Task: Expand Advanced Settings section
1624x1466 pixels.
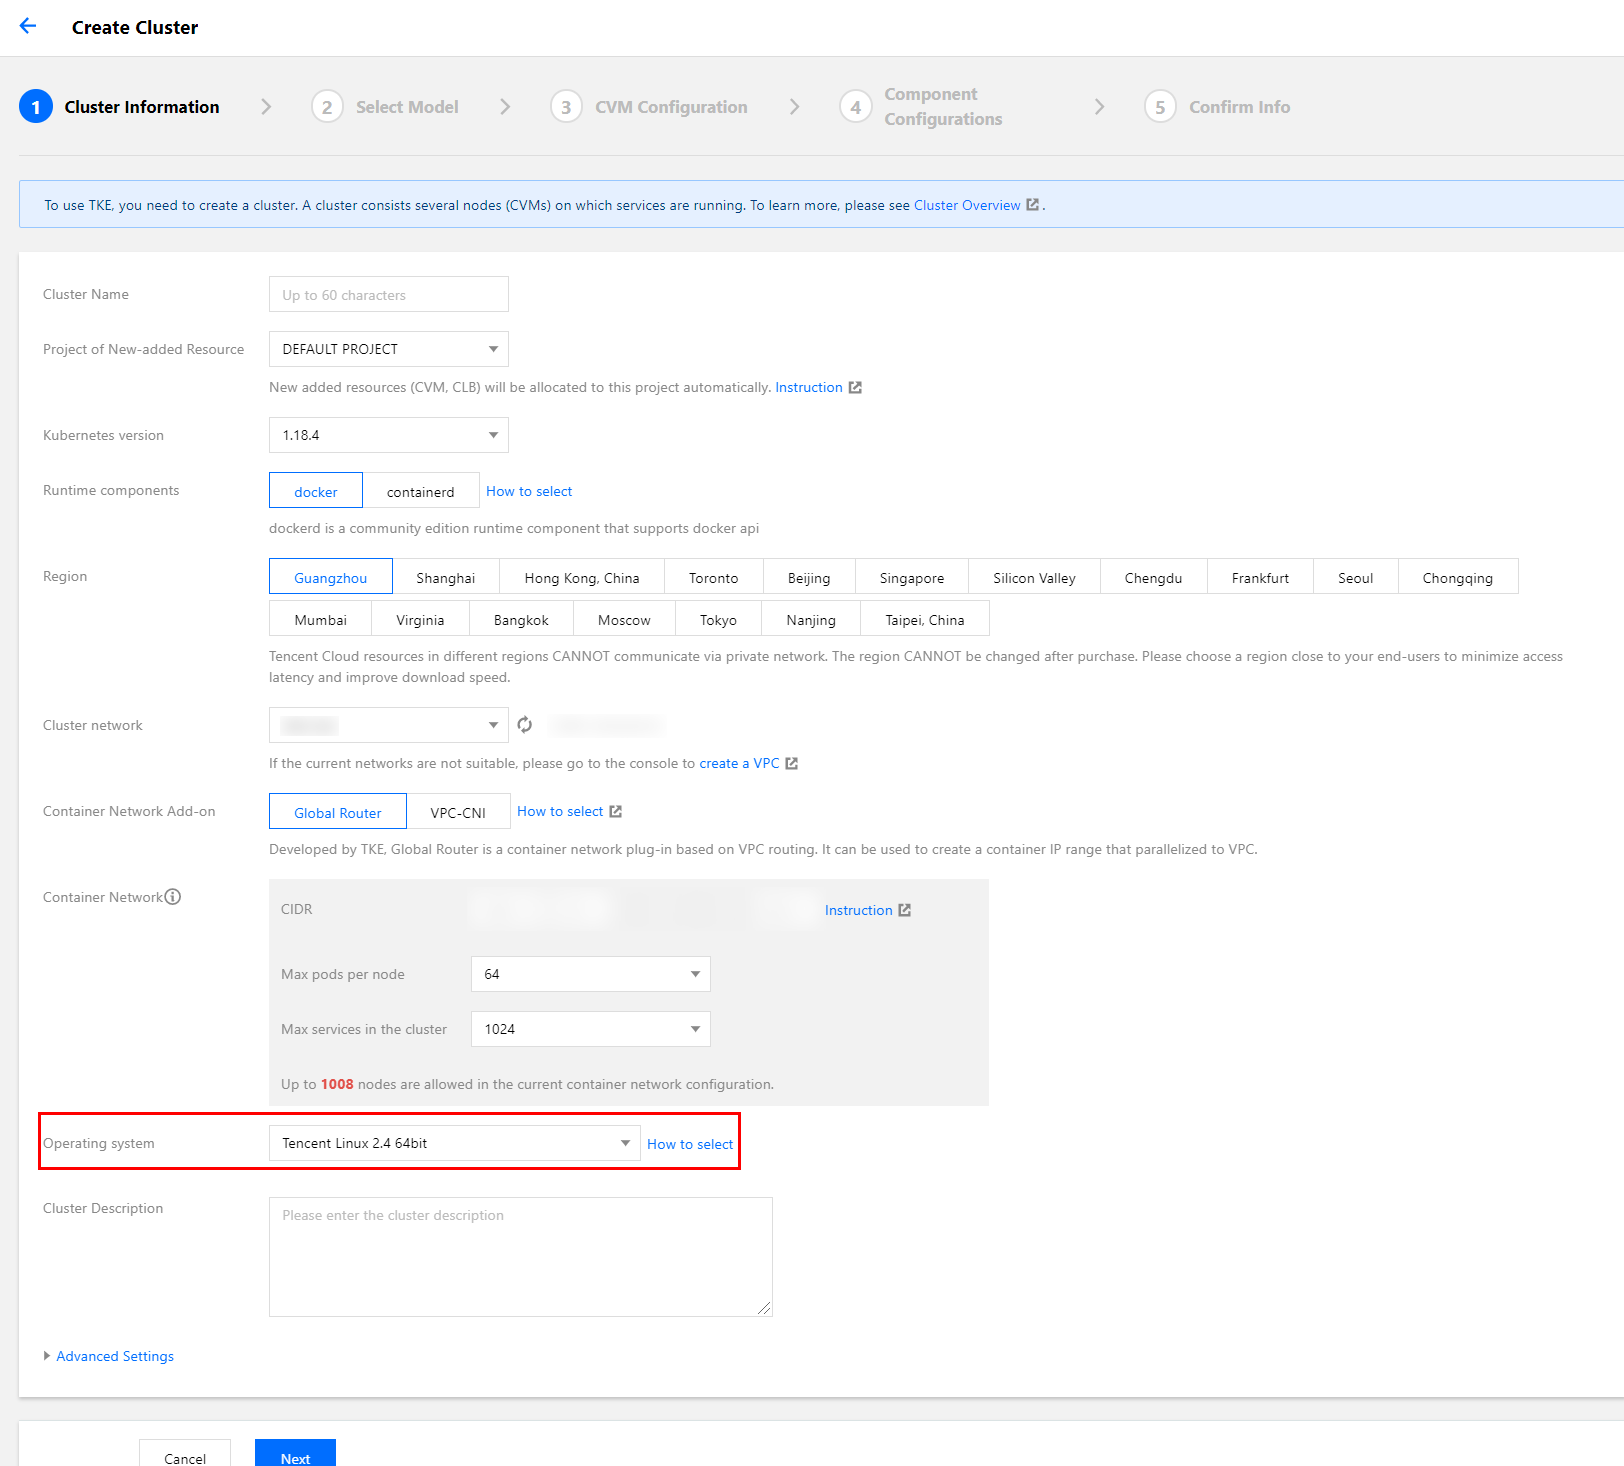Action: coord(114,1356)
